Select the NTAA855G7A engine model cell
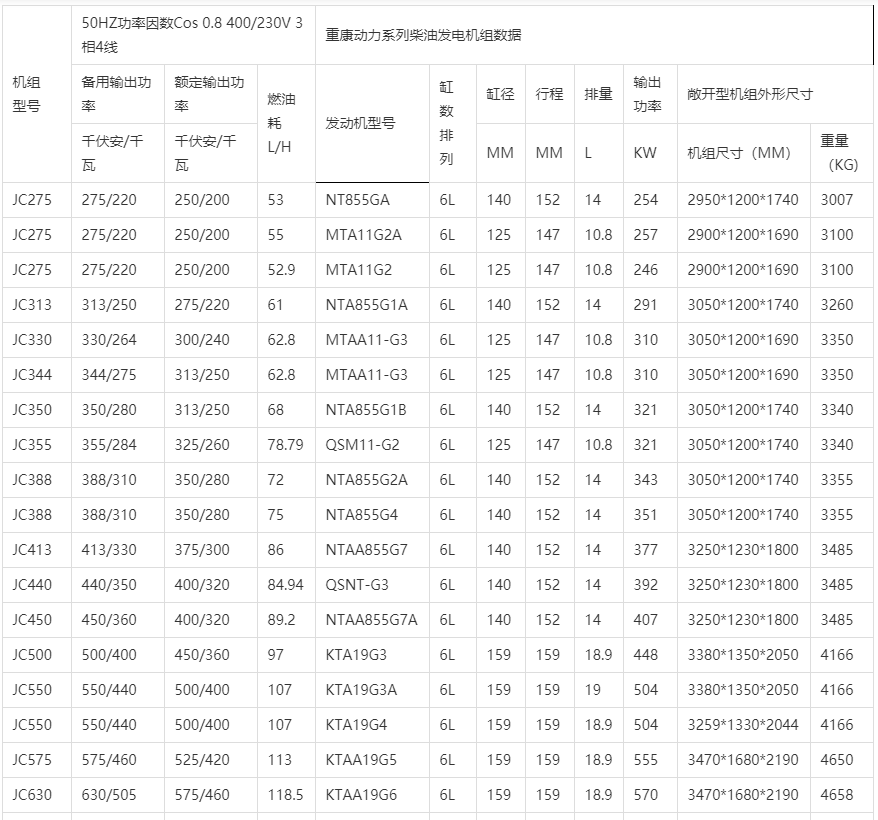This screenshot has height=820, width=878. click(372, 620)
